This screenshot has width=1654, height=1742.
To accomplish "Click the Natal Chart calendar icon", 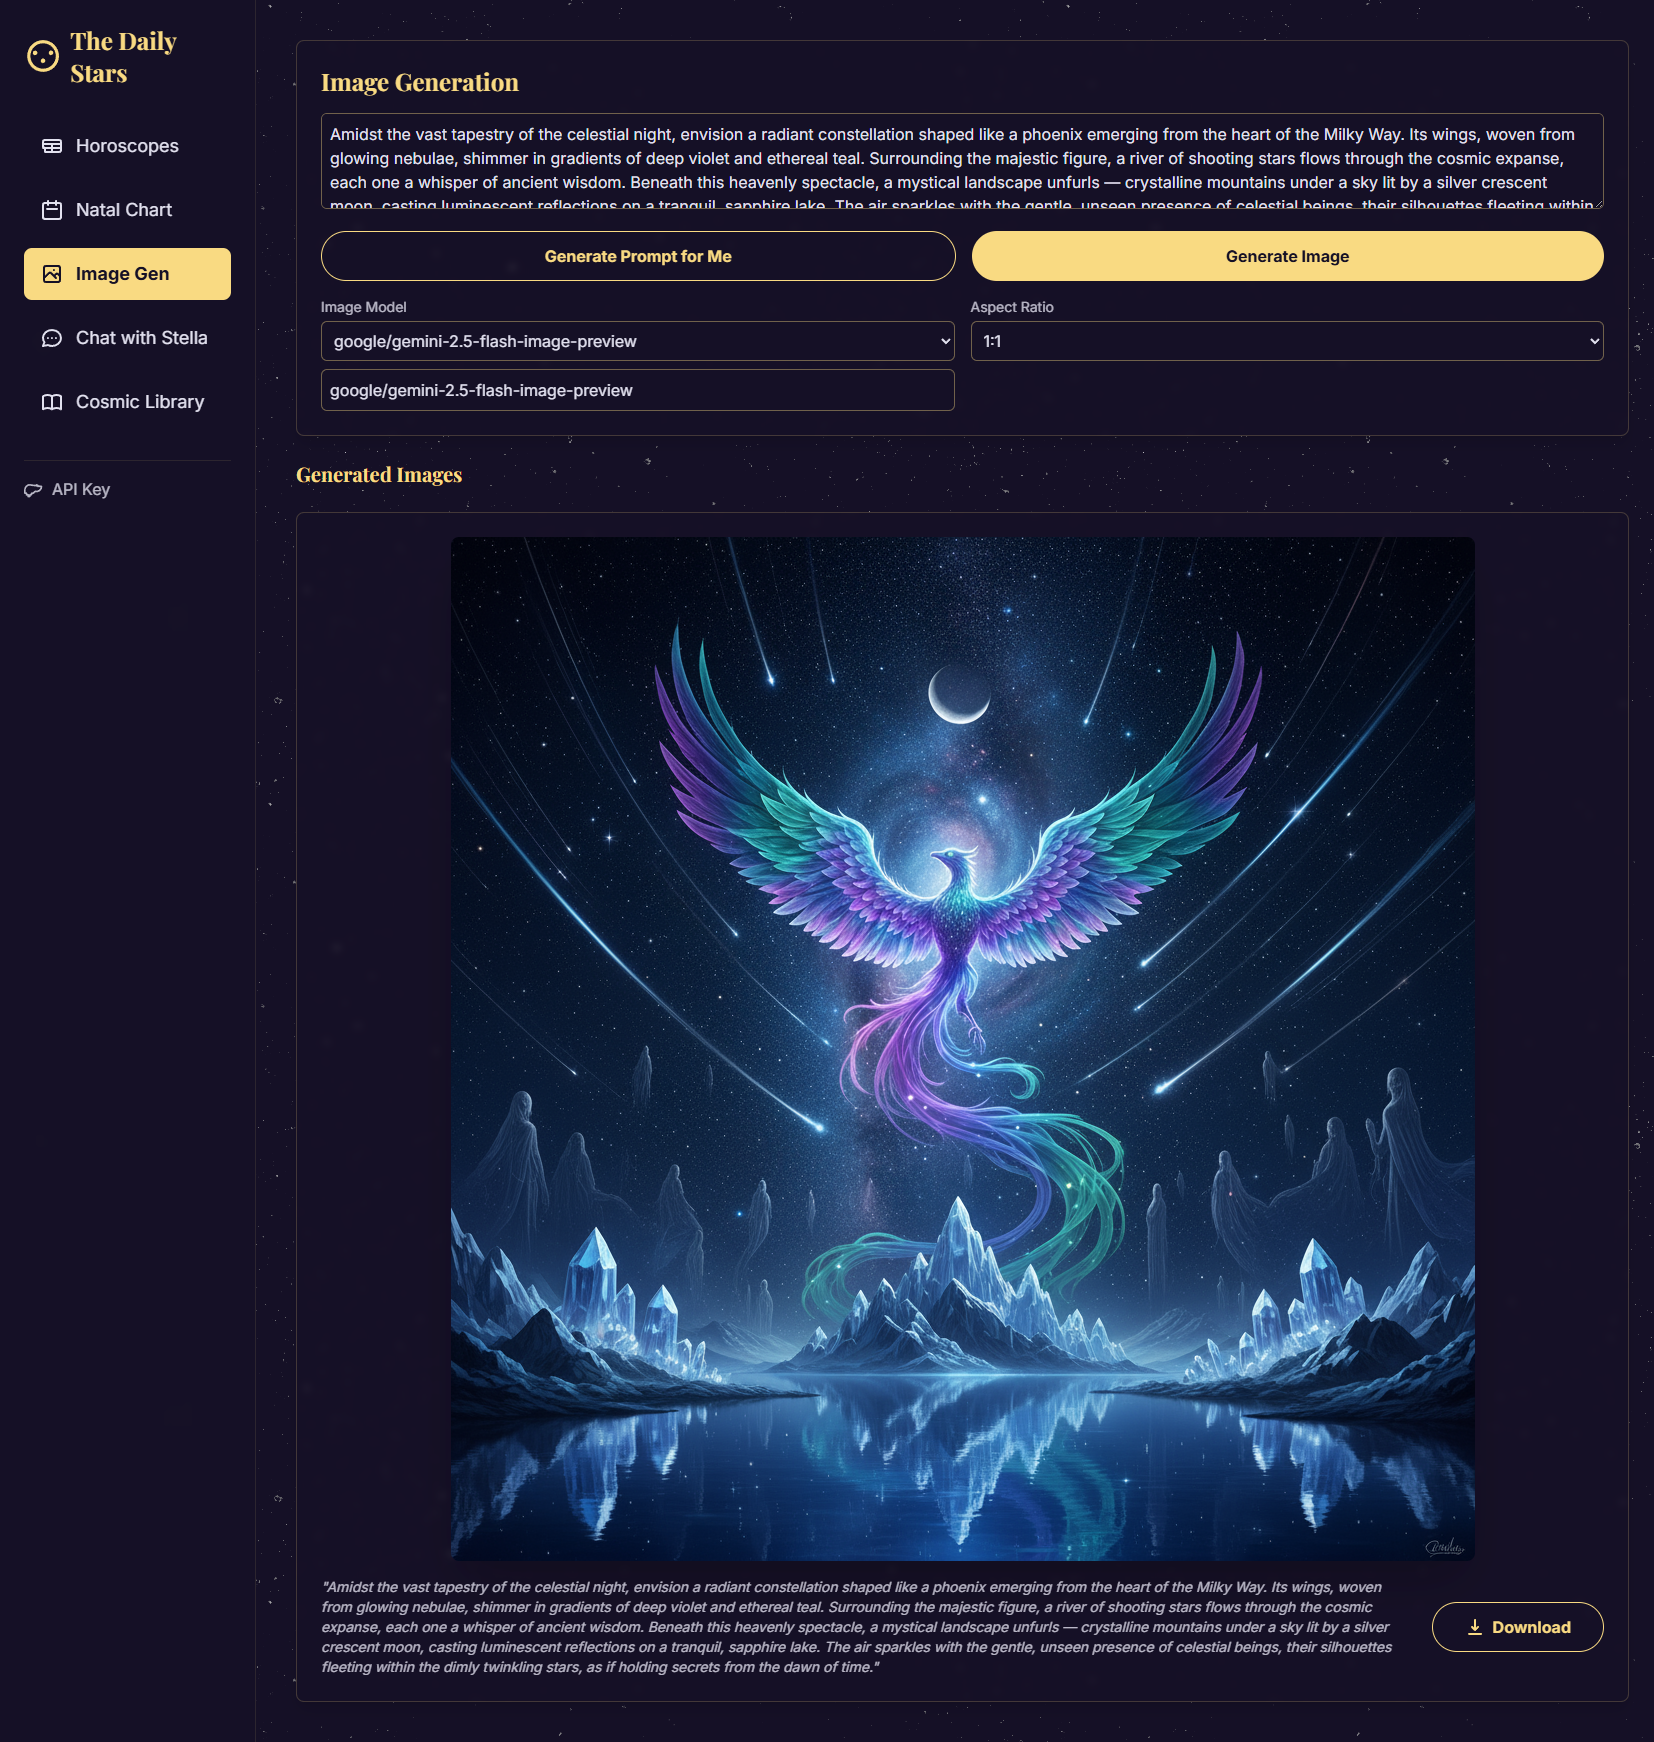I will (x=52, y=210).
